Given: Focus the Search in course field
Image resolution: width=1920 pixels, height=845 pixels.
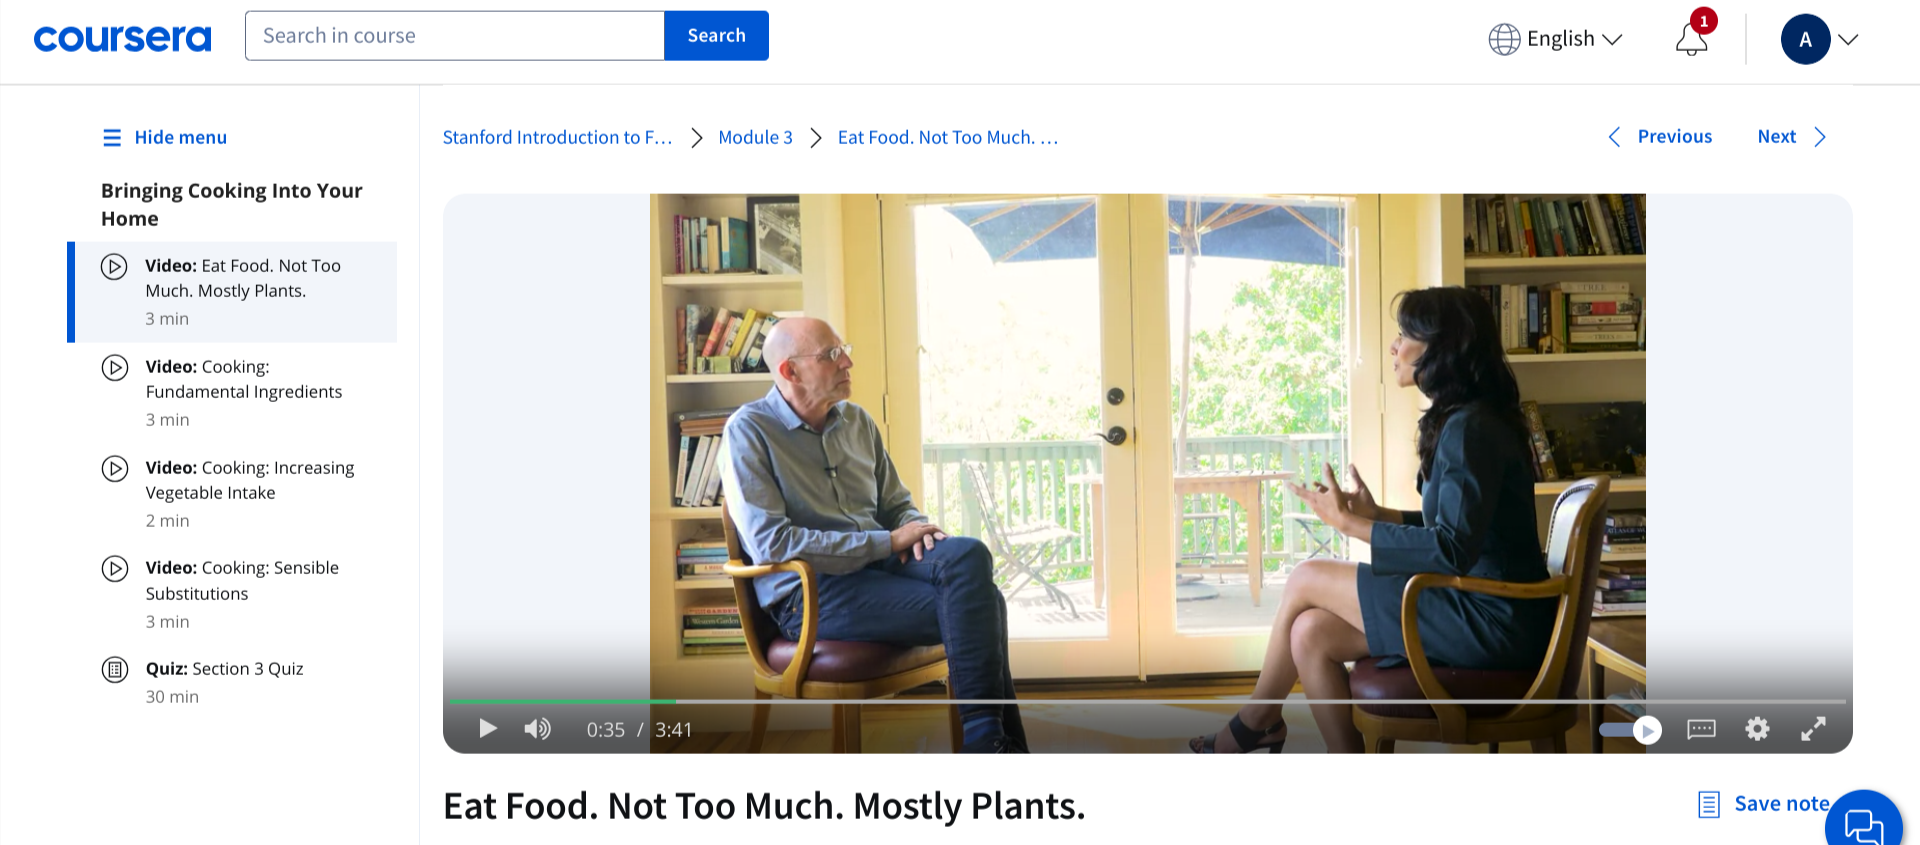Looking at the screenshot, I should click(455, 36).
